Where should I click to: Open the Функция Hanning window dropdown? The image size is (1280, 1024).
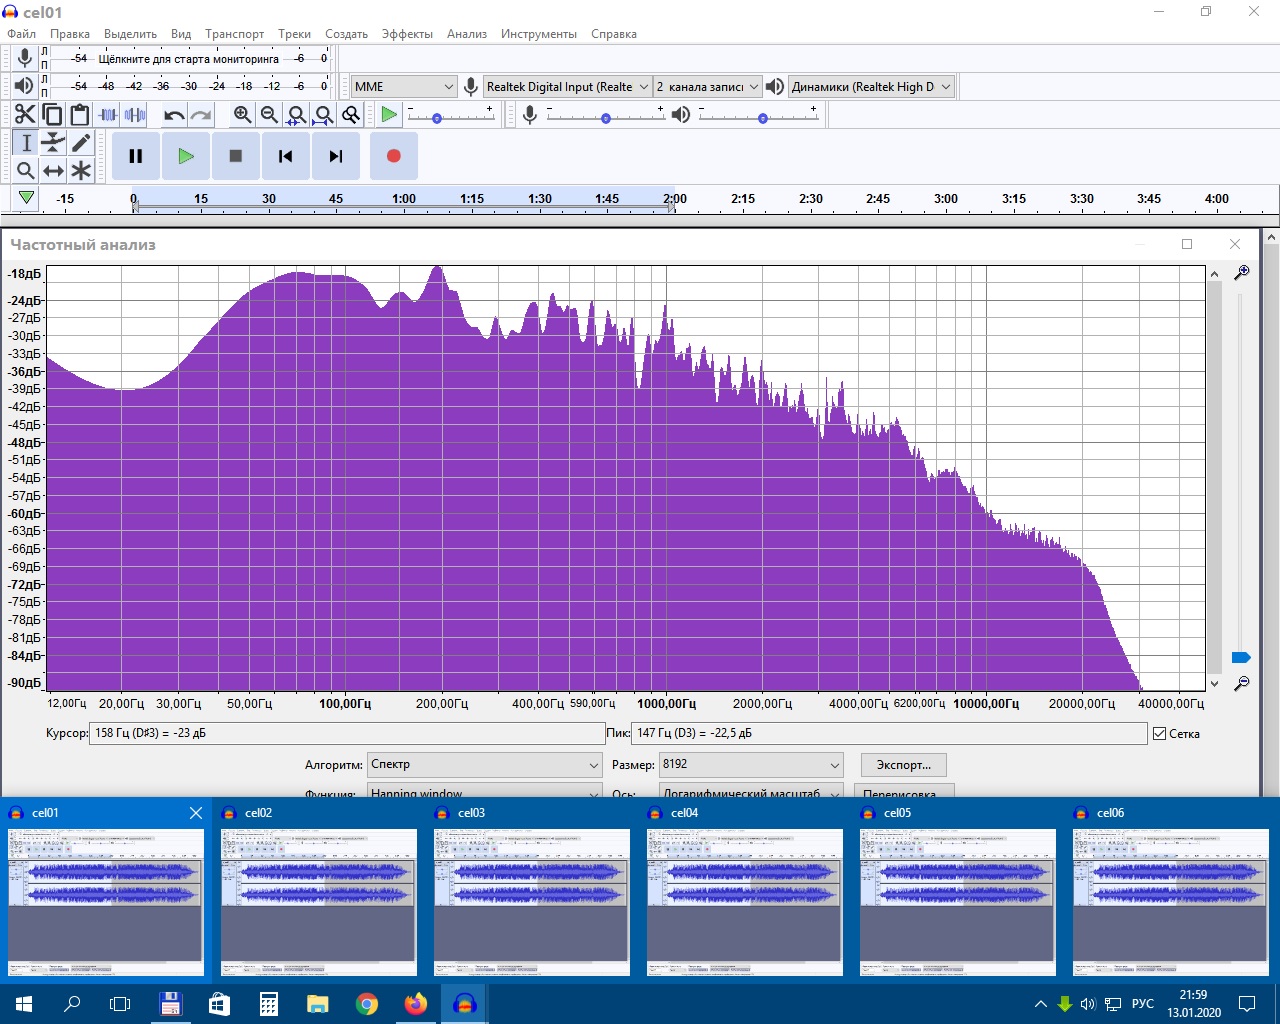click(485, 792)
